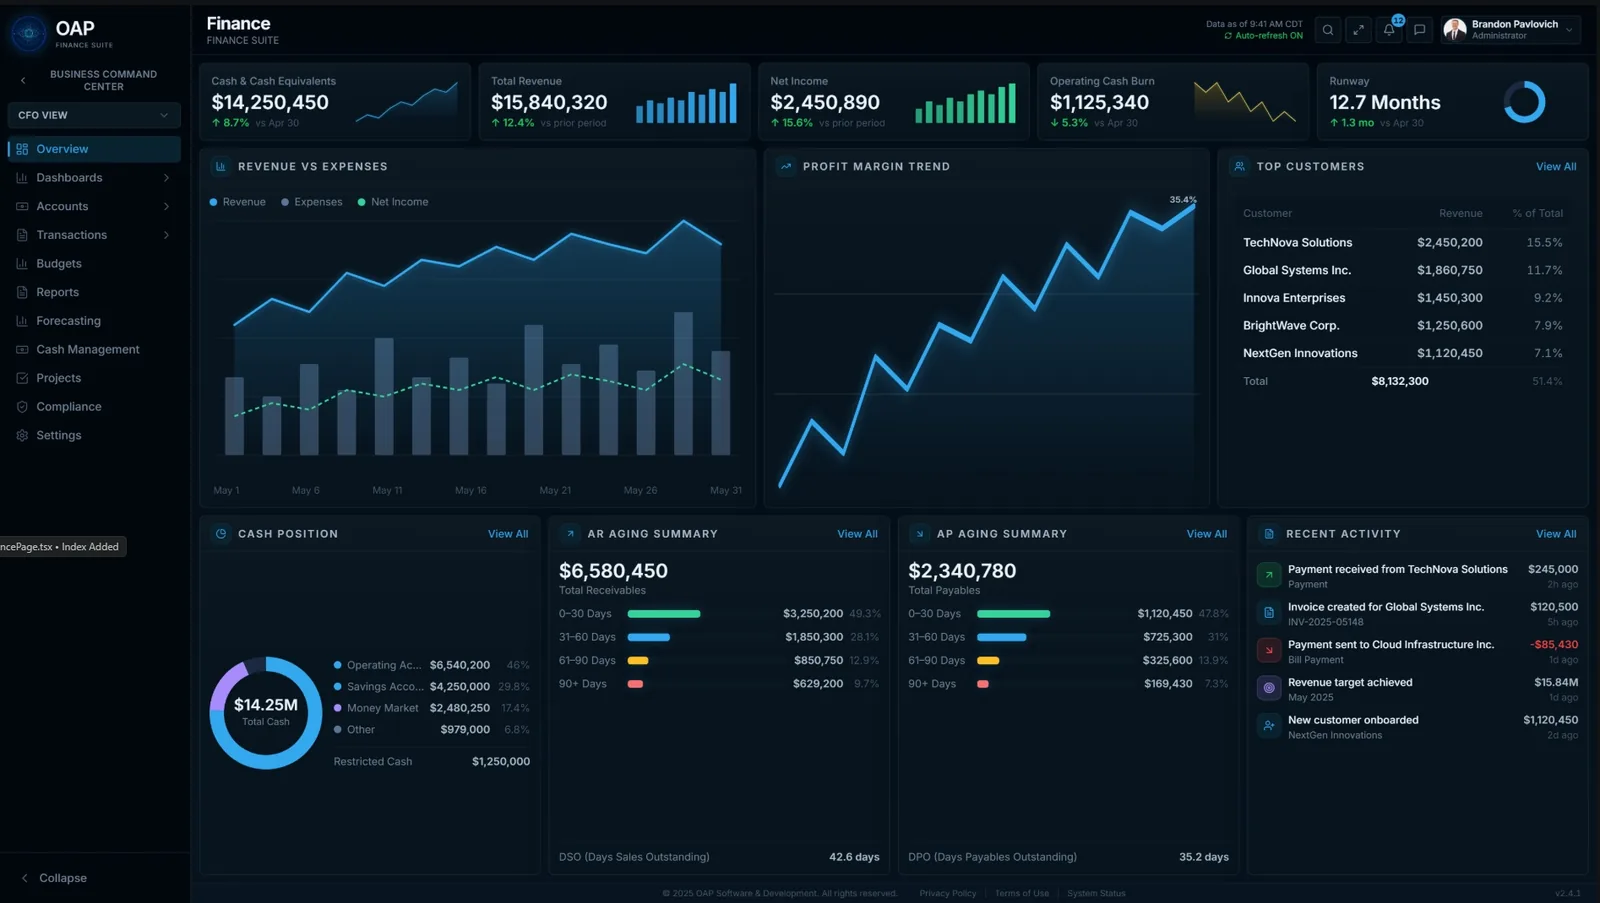Image resolution: width=1600 pixels, height=903 pixels.
Task: Click the Forecasting icon in sidebar
Action: [22, 321]
